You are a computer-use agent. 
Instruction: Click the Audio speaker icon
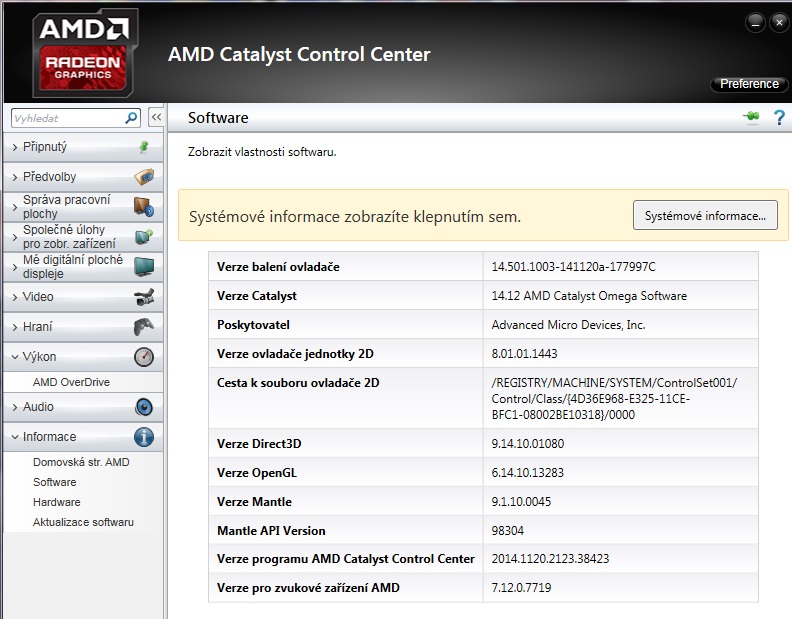[144, 407]
